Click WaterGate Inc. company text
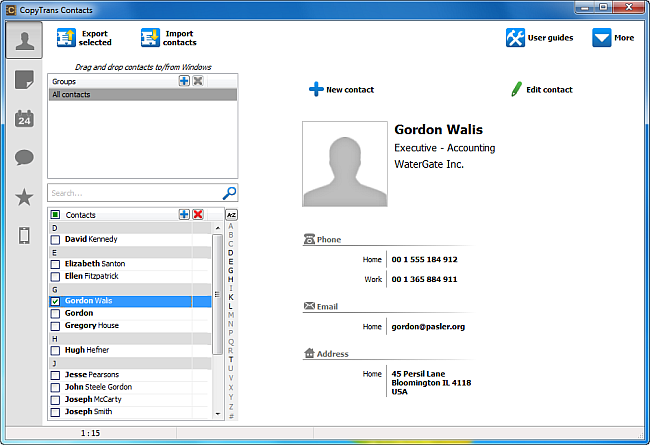650x445 pixels. point(429,164)
